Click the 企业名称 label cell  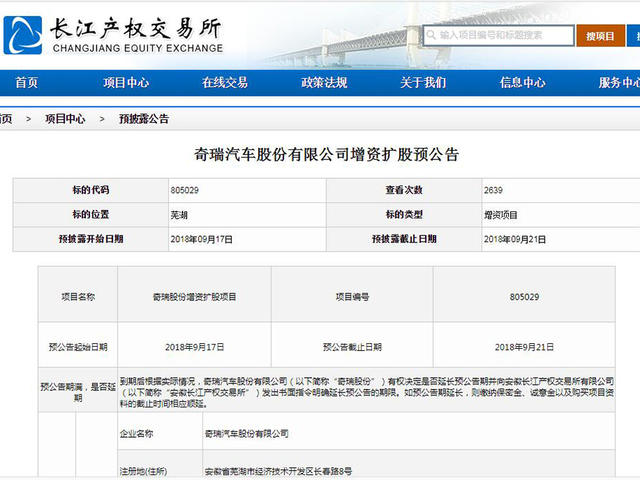[160, 433]
